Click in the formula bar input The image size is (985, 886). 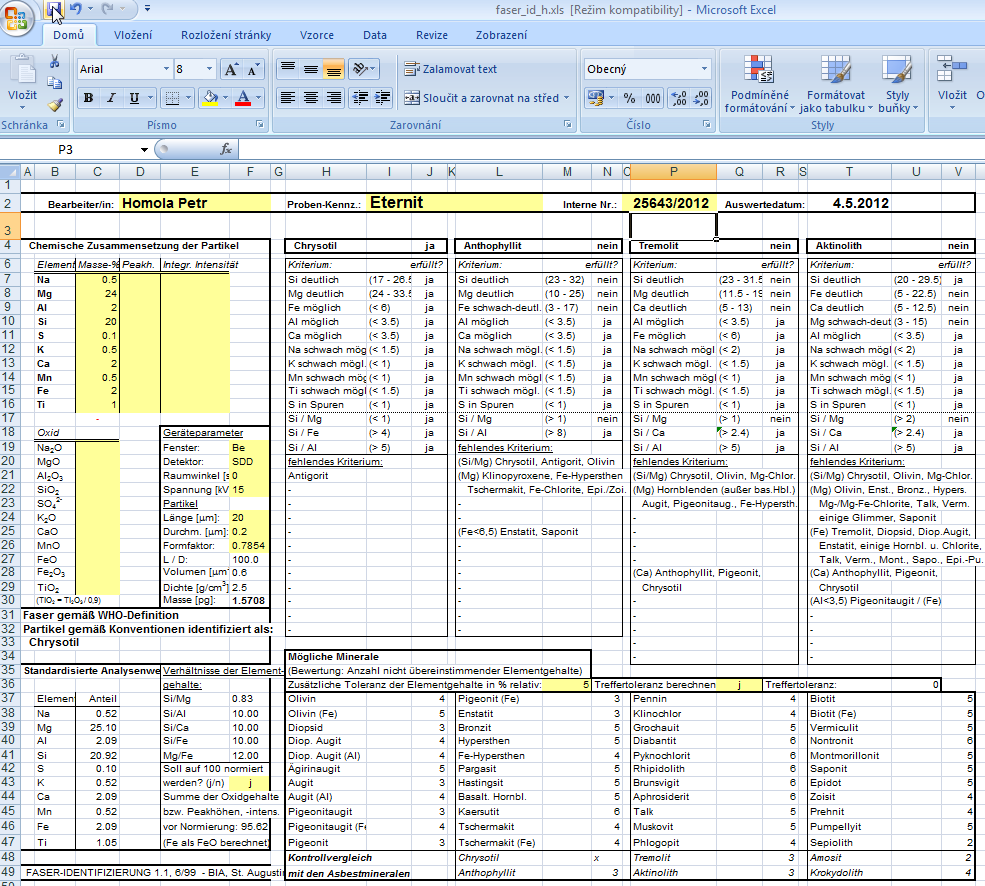point(611,150)
